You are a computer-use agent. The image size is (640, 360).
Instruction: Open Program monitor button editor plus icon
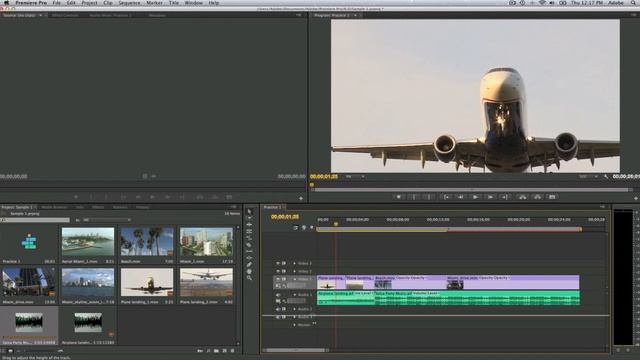(x=636, y=198)
